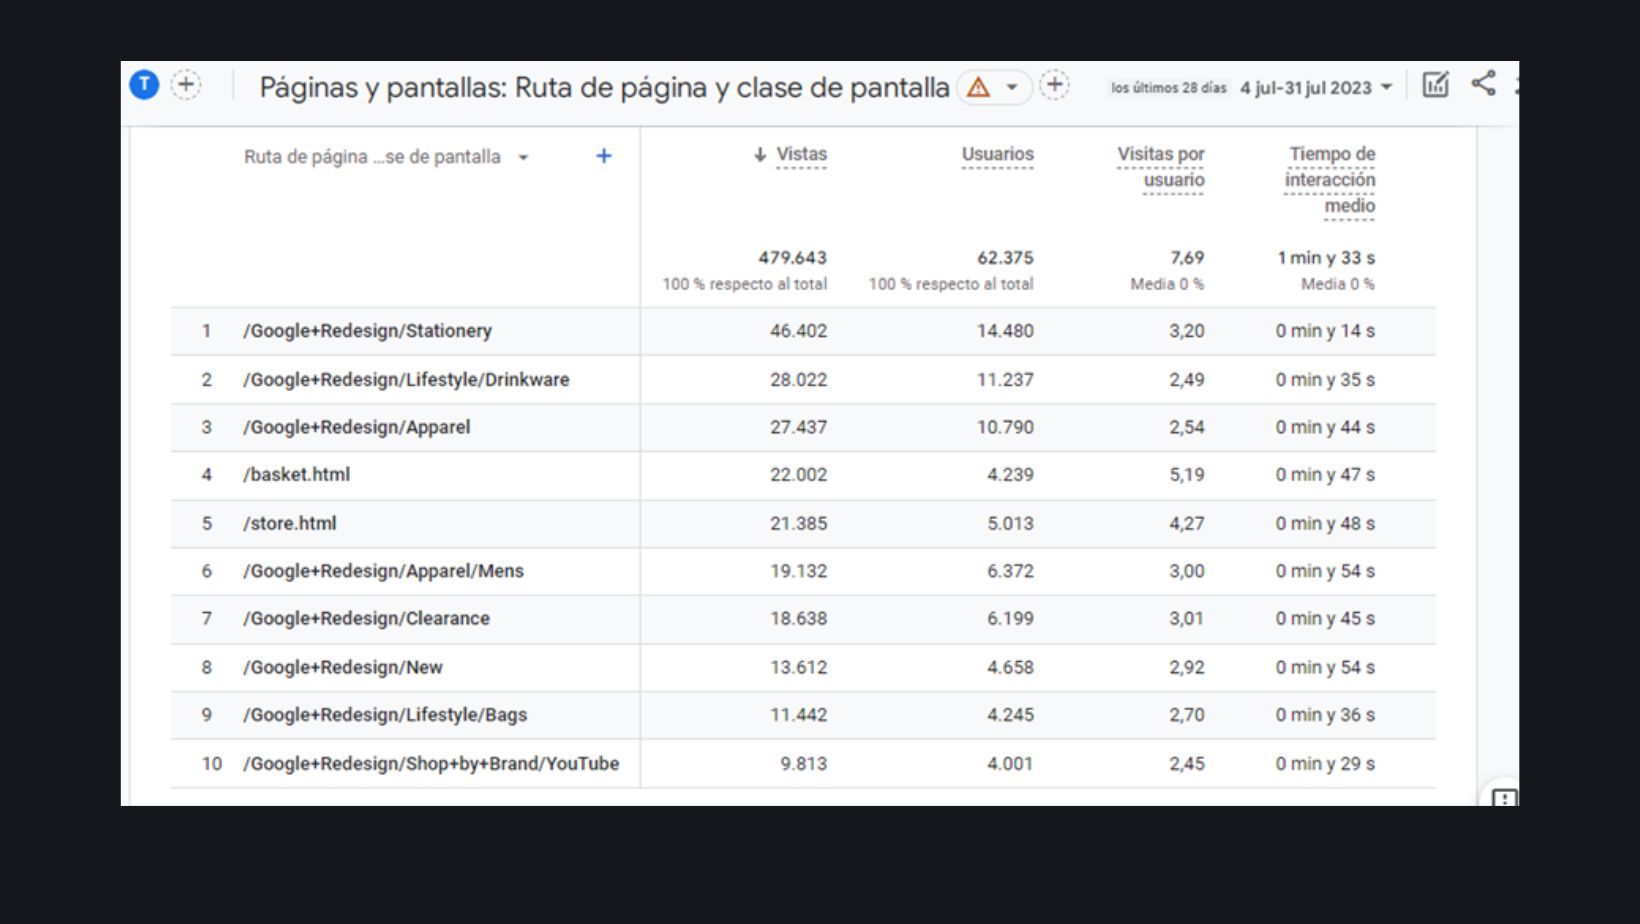Image resolution: width=1640 pixels, height=924 pixels.
Task: Click the share report icon
Action: tap(1483, 84)
